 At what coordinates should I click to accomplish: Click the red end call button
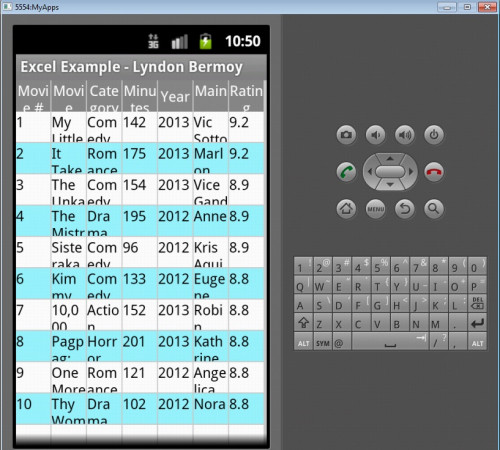pyautogui.click(x=434, y=172)
